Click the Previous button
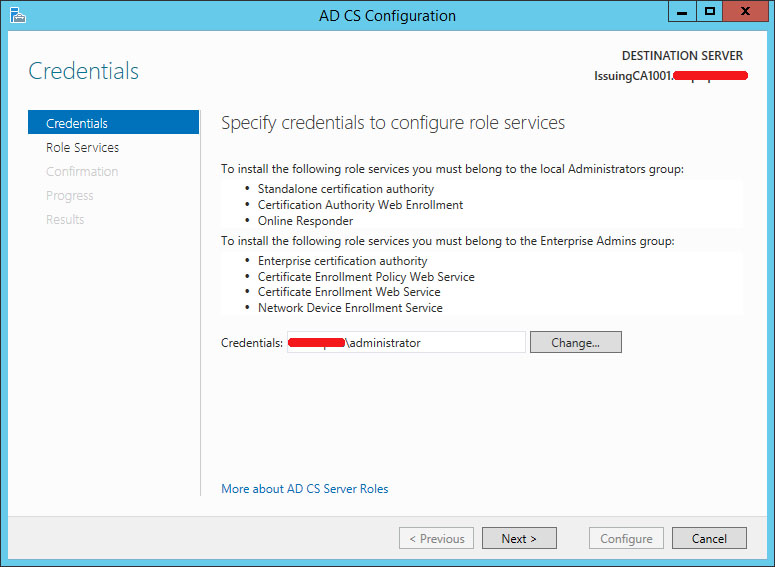The height and width of the screenshot is (567, 775). pyautogui.click(x=436, y=538)
